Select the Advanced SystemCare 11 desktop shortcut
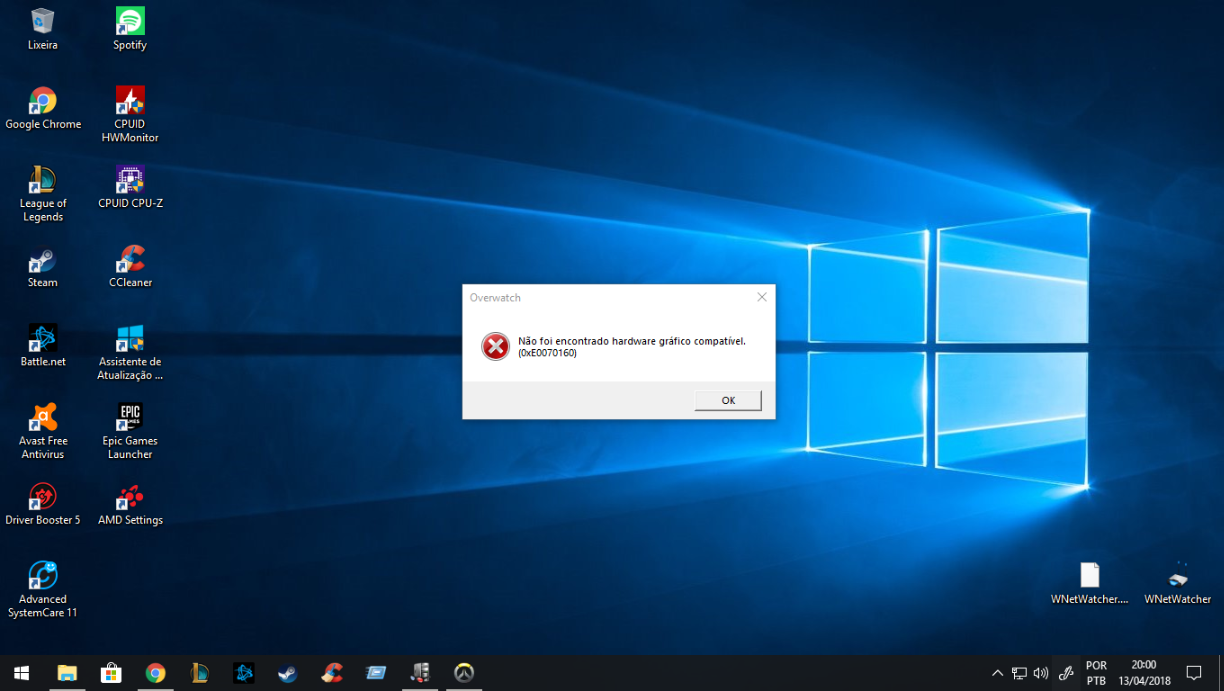The height and width of the screenshot is (691, 1224). tap(43, 590)
